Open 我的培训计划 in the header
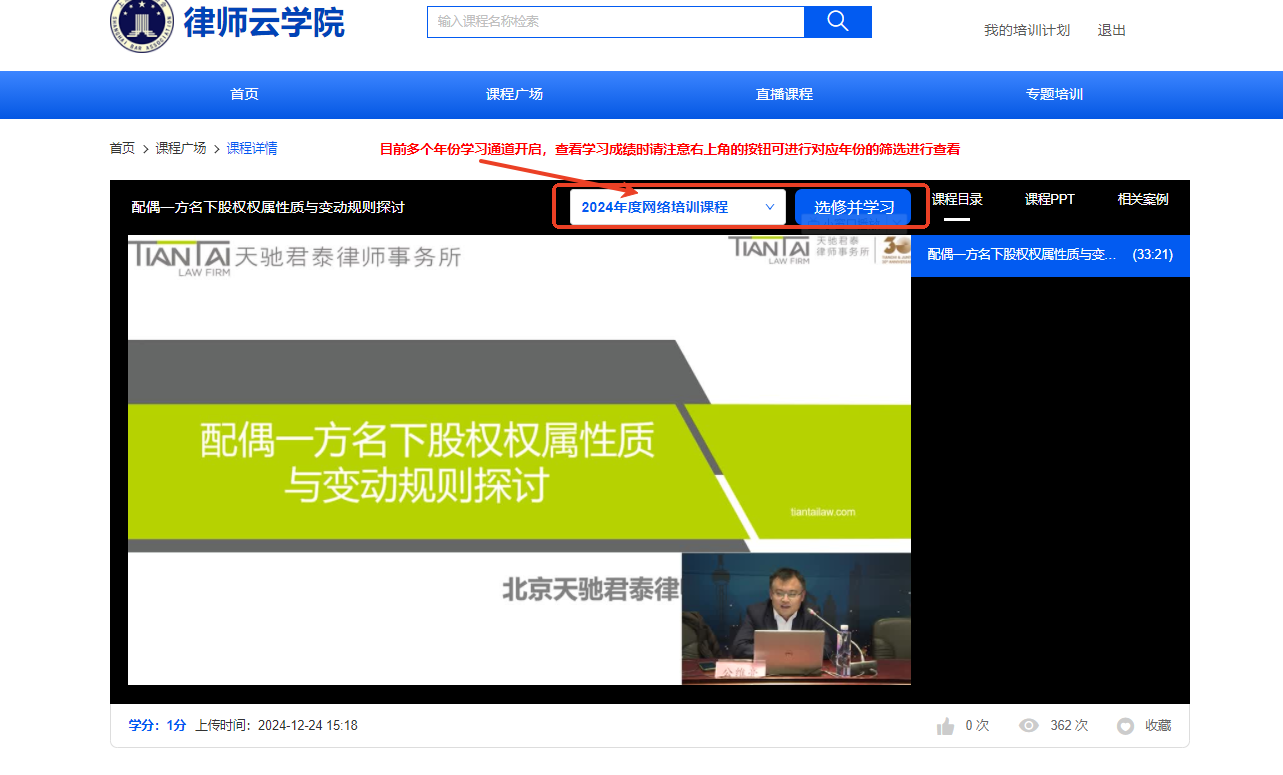Screen dimensions: 1283x775 (1026, 30)
